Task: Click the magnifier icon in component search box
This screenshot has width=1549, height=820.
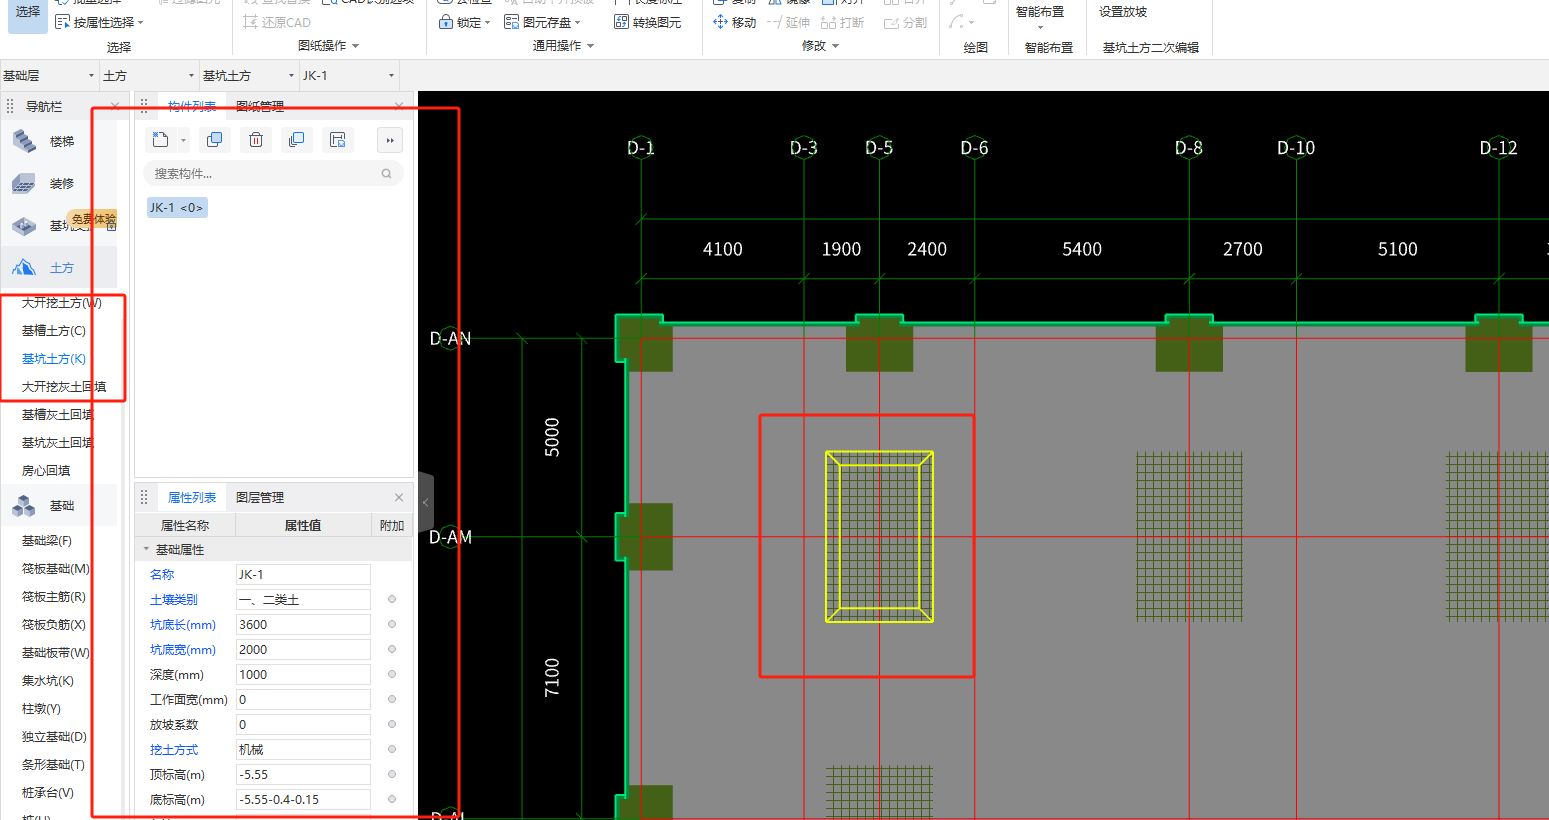Action: point(386,174)
